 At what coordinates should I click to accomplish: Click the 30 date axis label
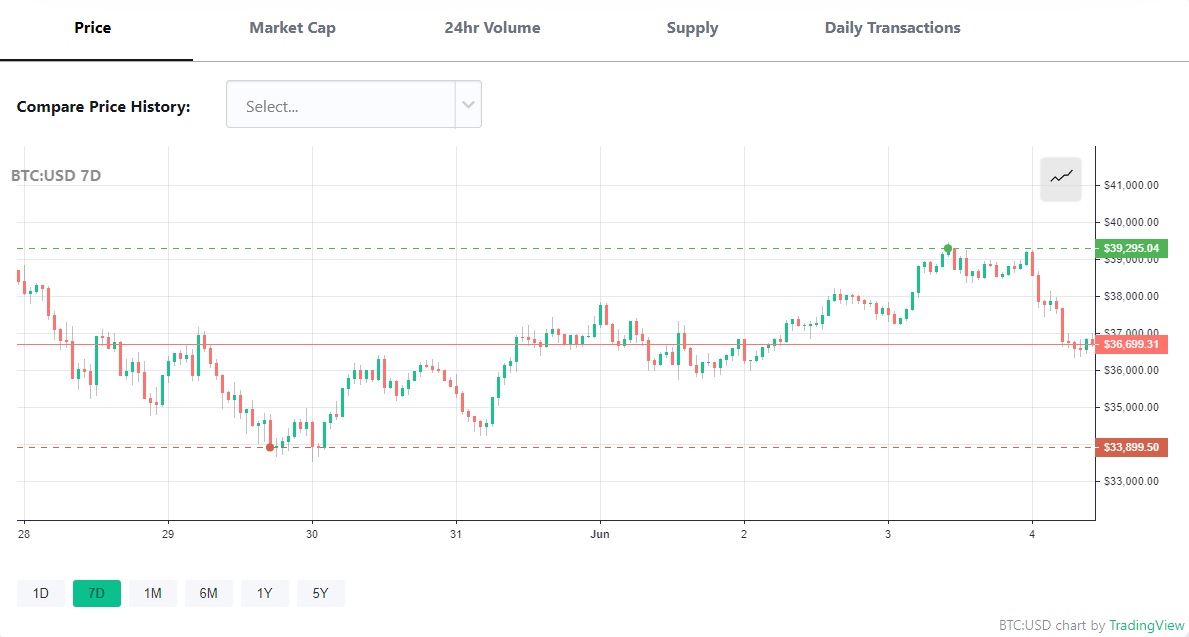(312, 534)
